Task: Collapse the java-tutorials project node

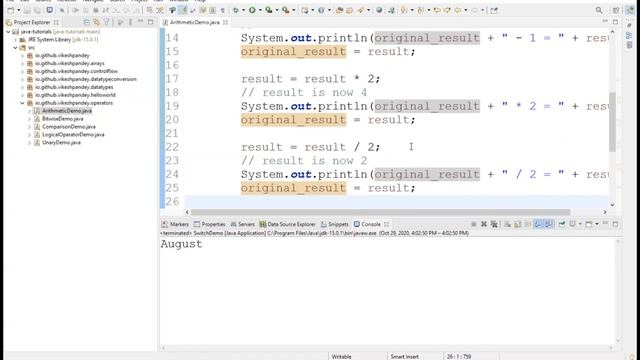Action: click(8, 31)
